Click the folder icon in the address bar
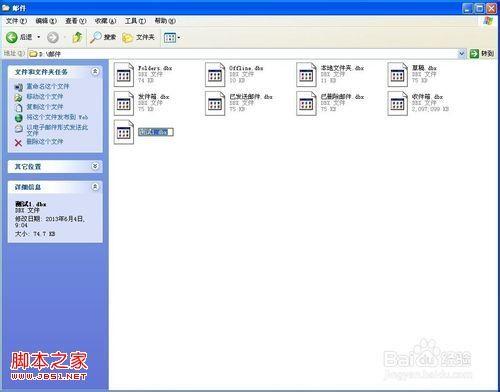The height and width of the screenshot is (392, 500). (33, 54)
